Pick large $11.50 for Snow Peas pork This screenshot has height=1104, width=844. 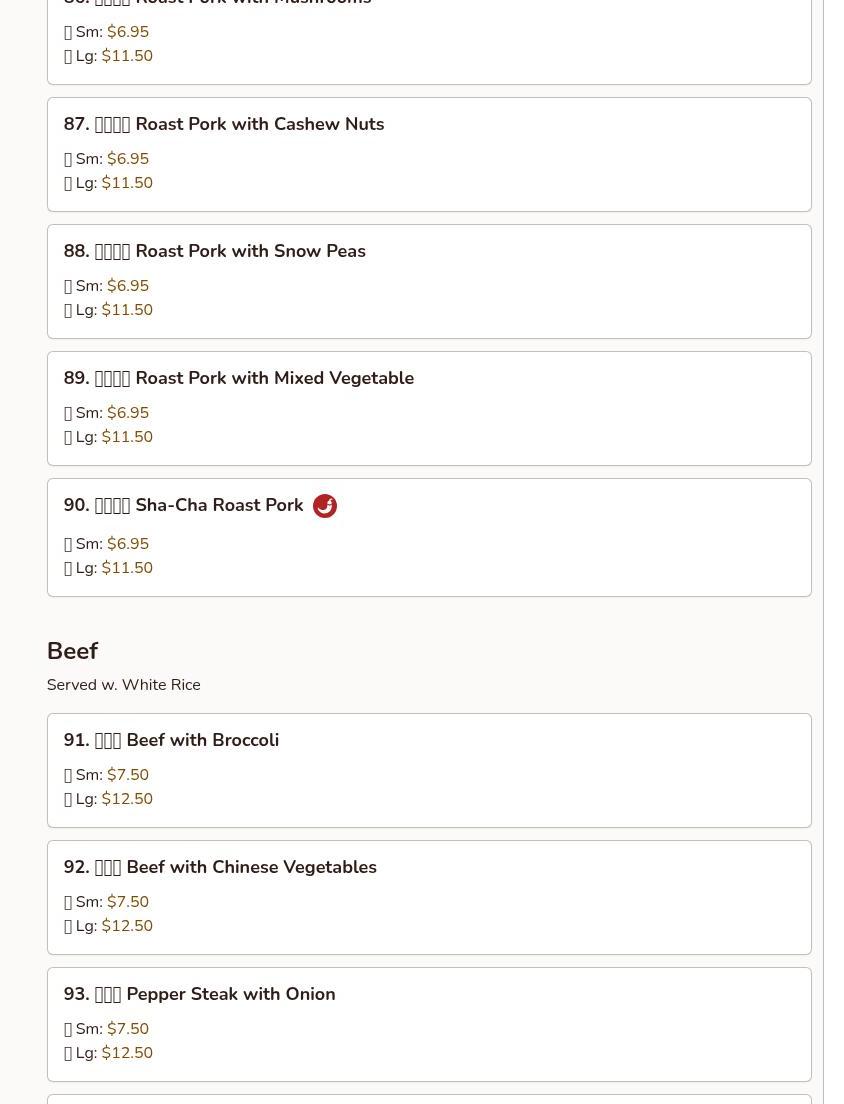(108, 310)
